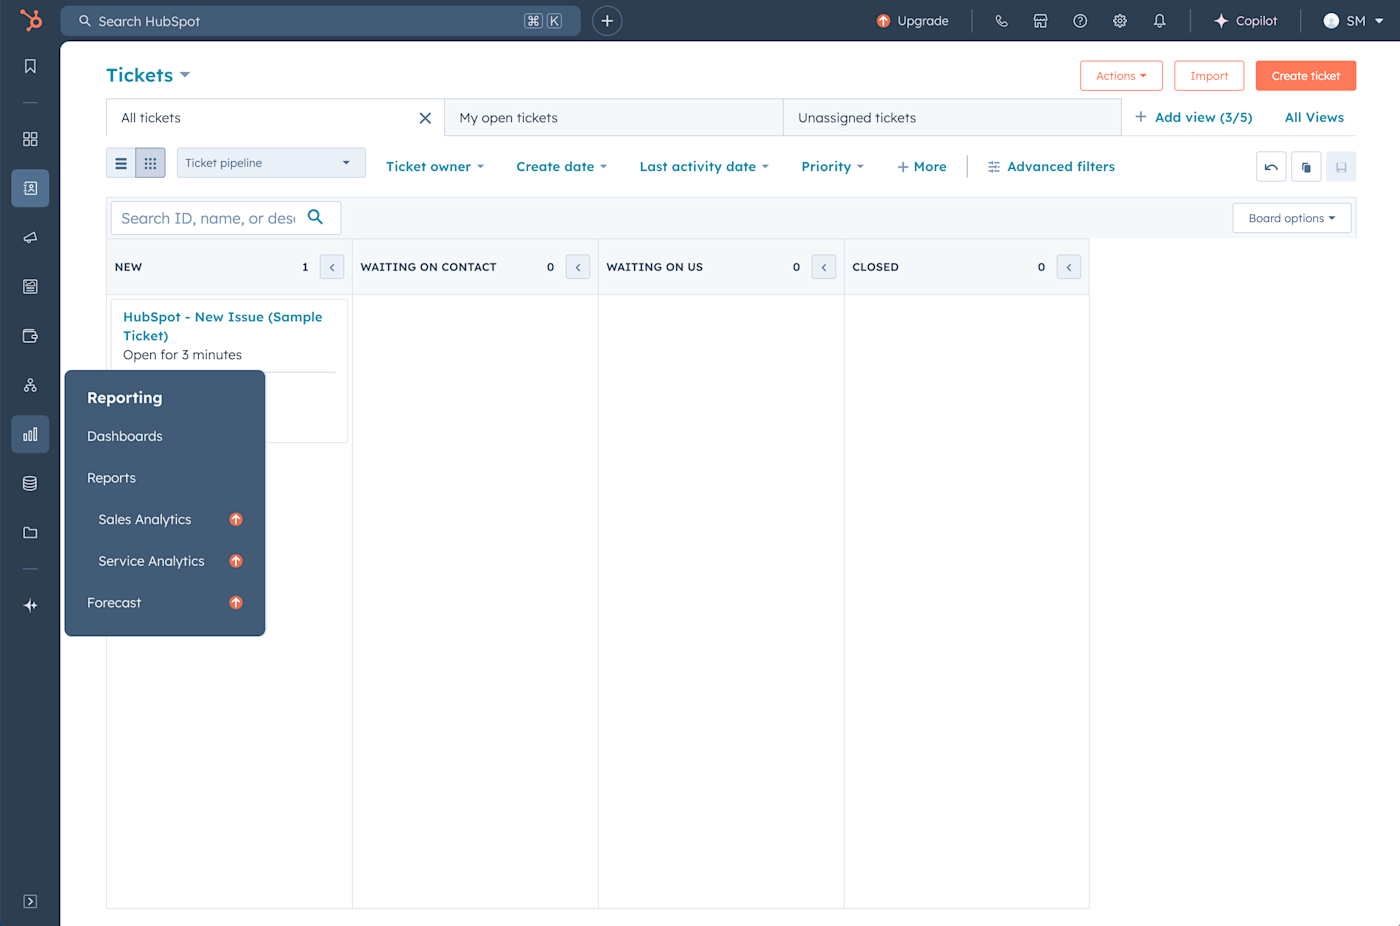The width and height of the screenshot is (1400, 926).
Task: Click the search magnifier in ticket search box
Action: point(316,217)
